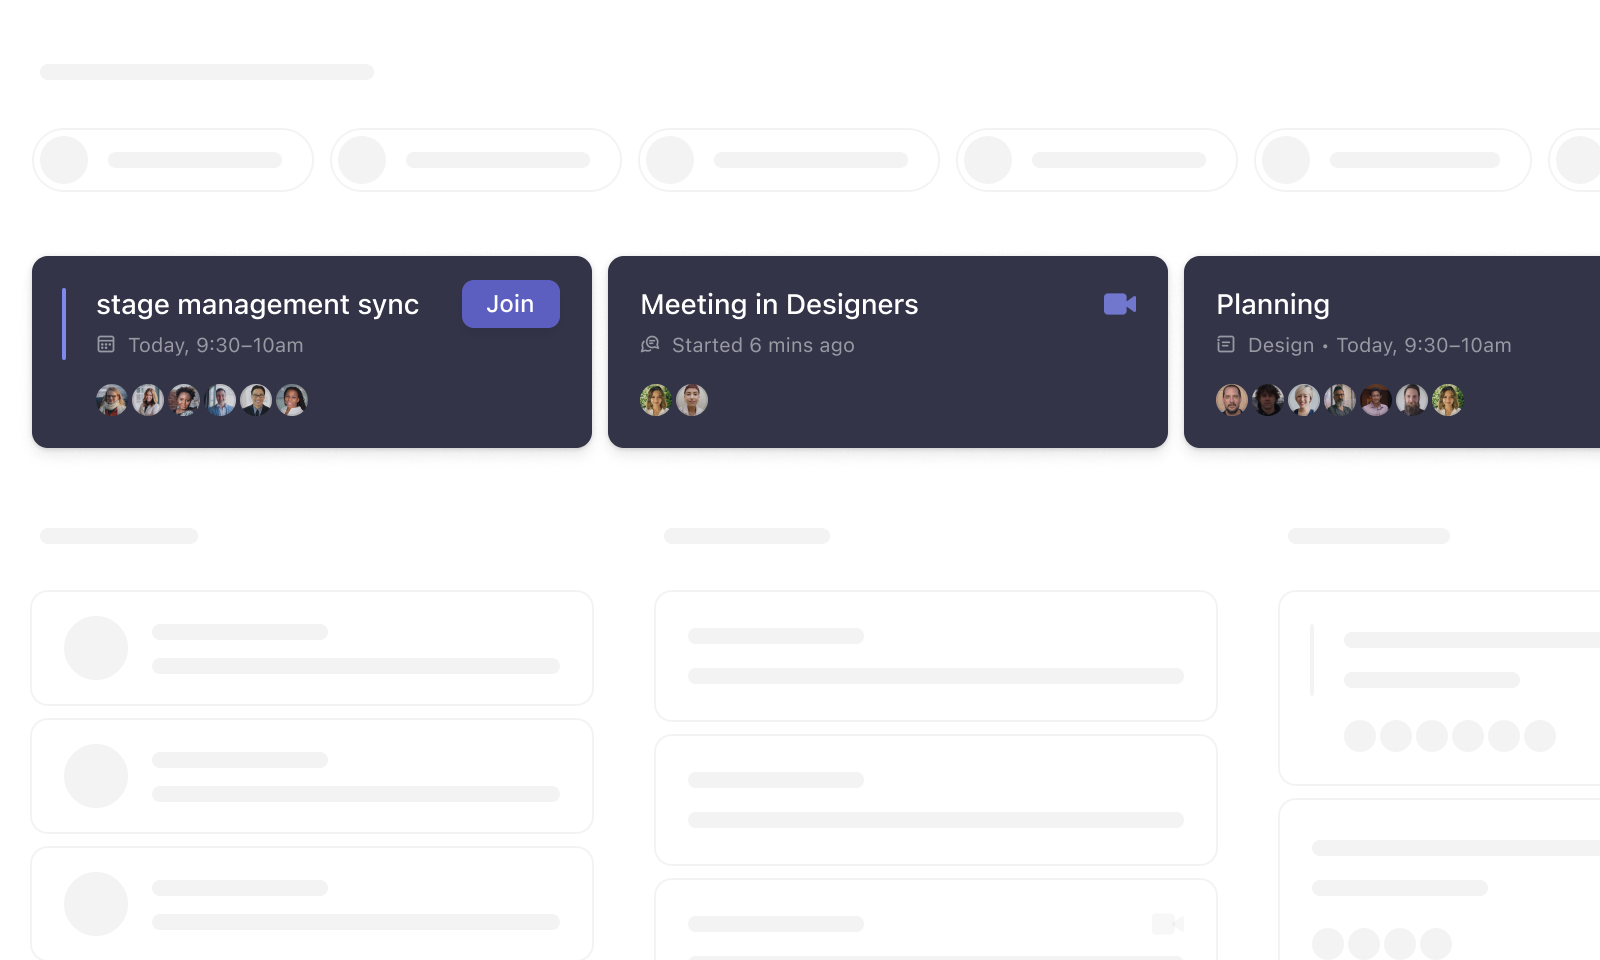Click the Started 6 mins ago text
The width and height of the screenshot is (1600, 960).
tap(763, 345)
